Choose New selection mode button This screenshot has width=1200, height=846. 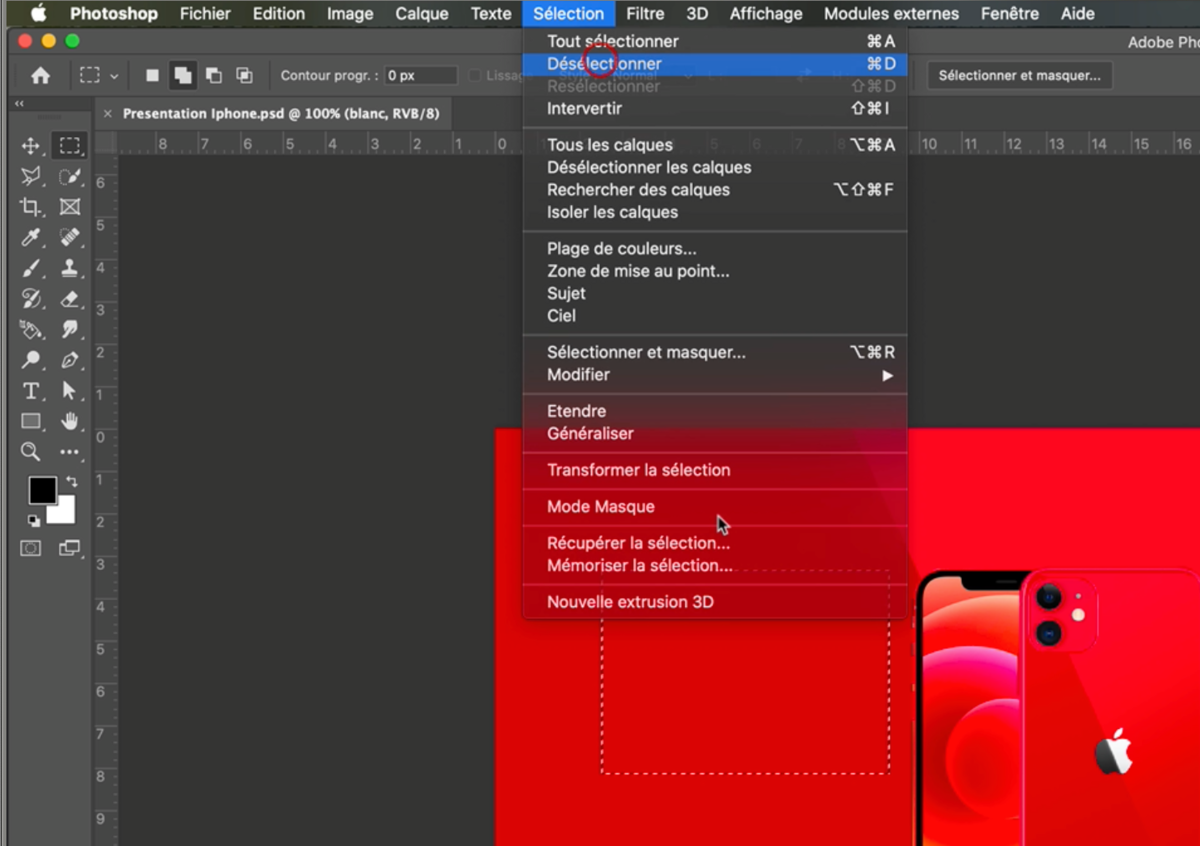click(x=152, y=75)
